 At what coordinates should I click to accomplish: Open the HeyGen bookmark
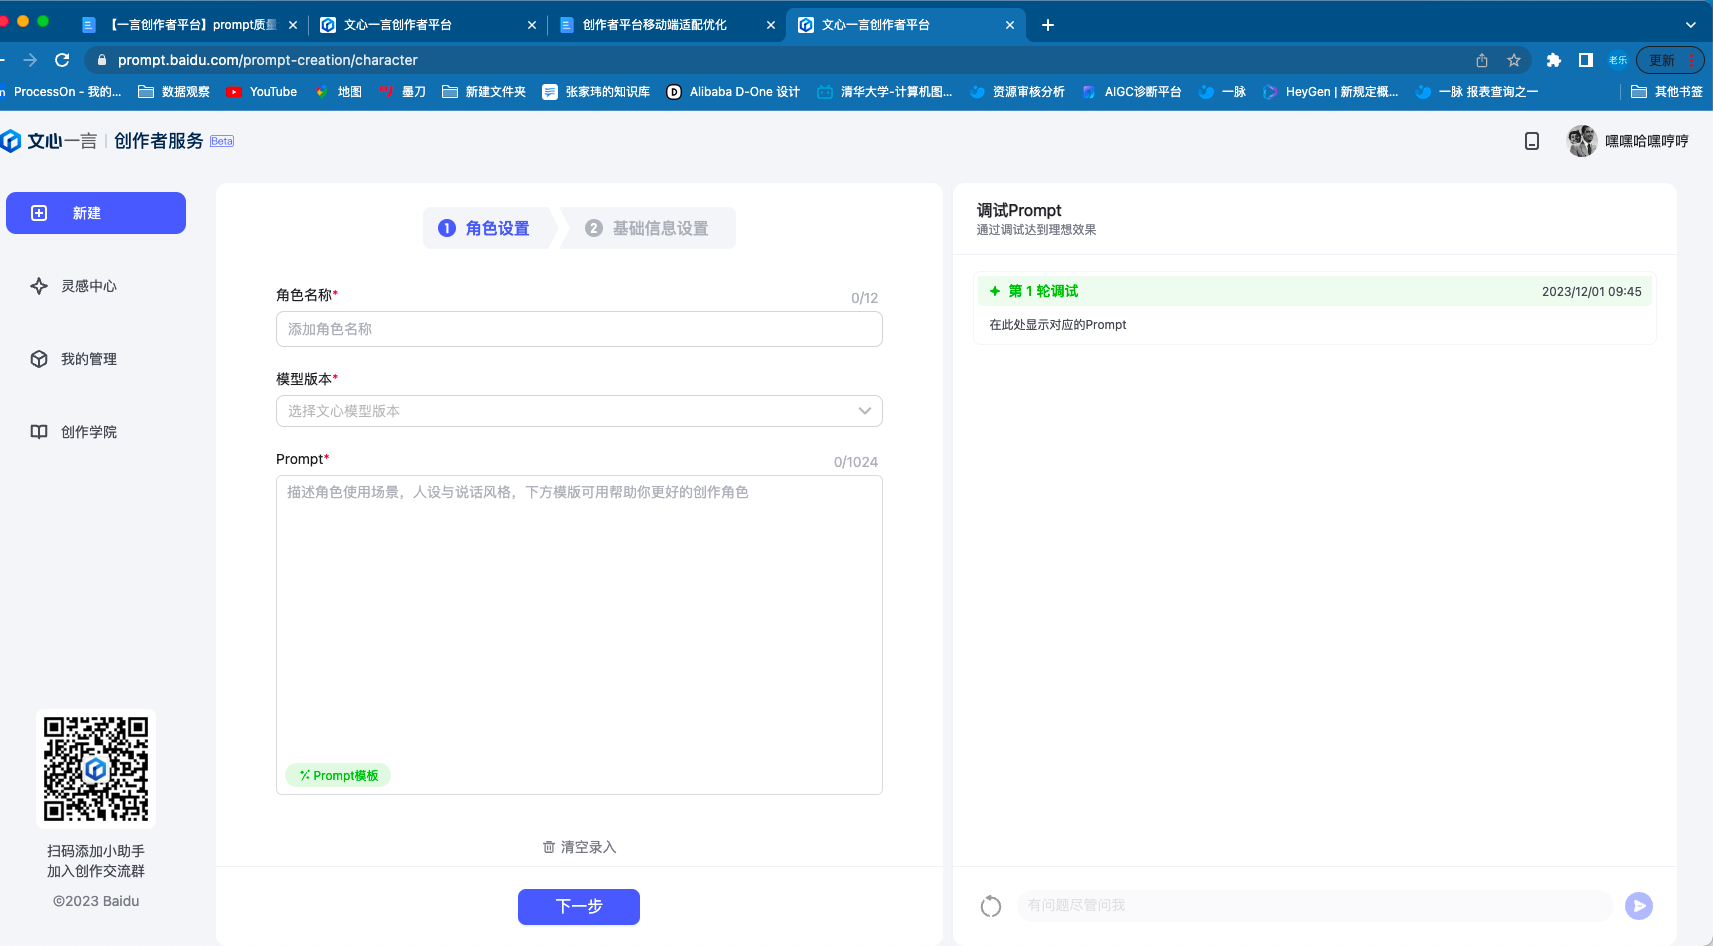[x=1330, y=92]
